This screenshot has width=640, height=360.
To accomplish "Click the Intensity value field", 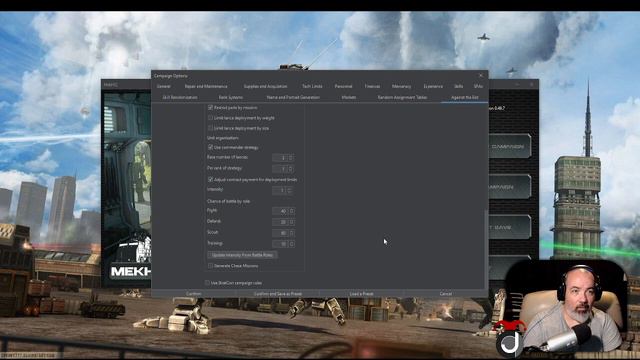I will [279, 190].
